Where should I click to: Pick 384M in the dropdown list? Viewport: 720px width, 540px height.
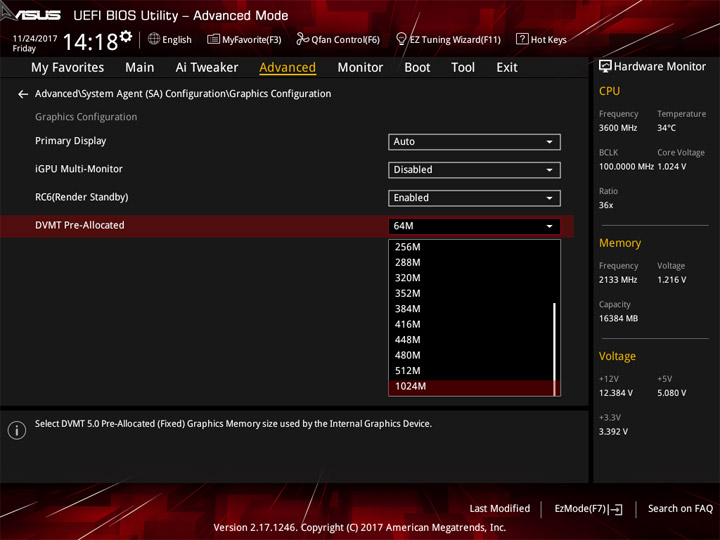(x=471, y=309)
